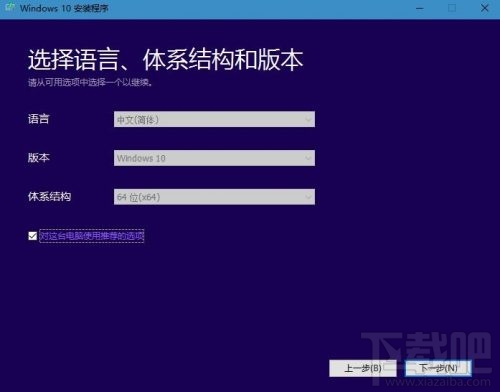Click the 上一步(B) back button
This screenshot has width=500, height=392.
363,368
